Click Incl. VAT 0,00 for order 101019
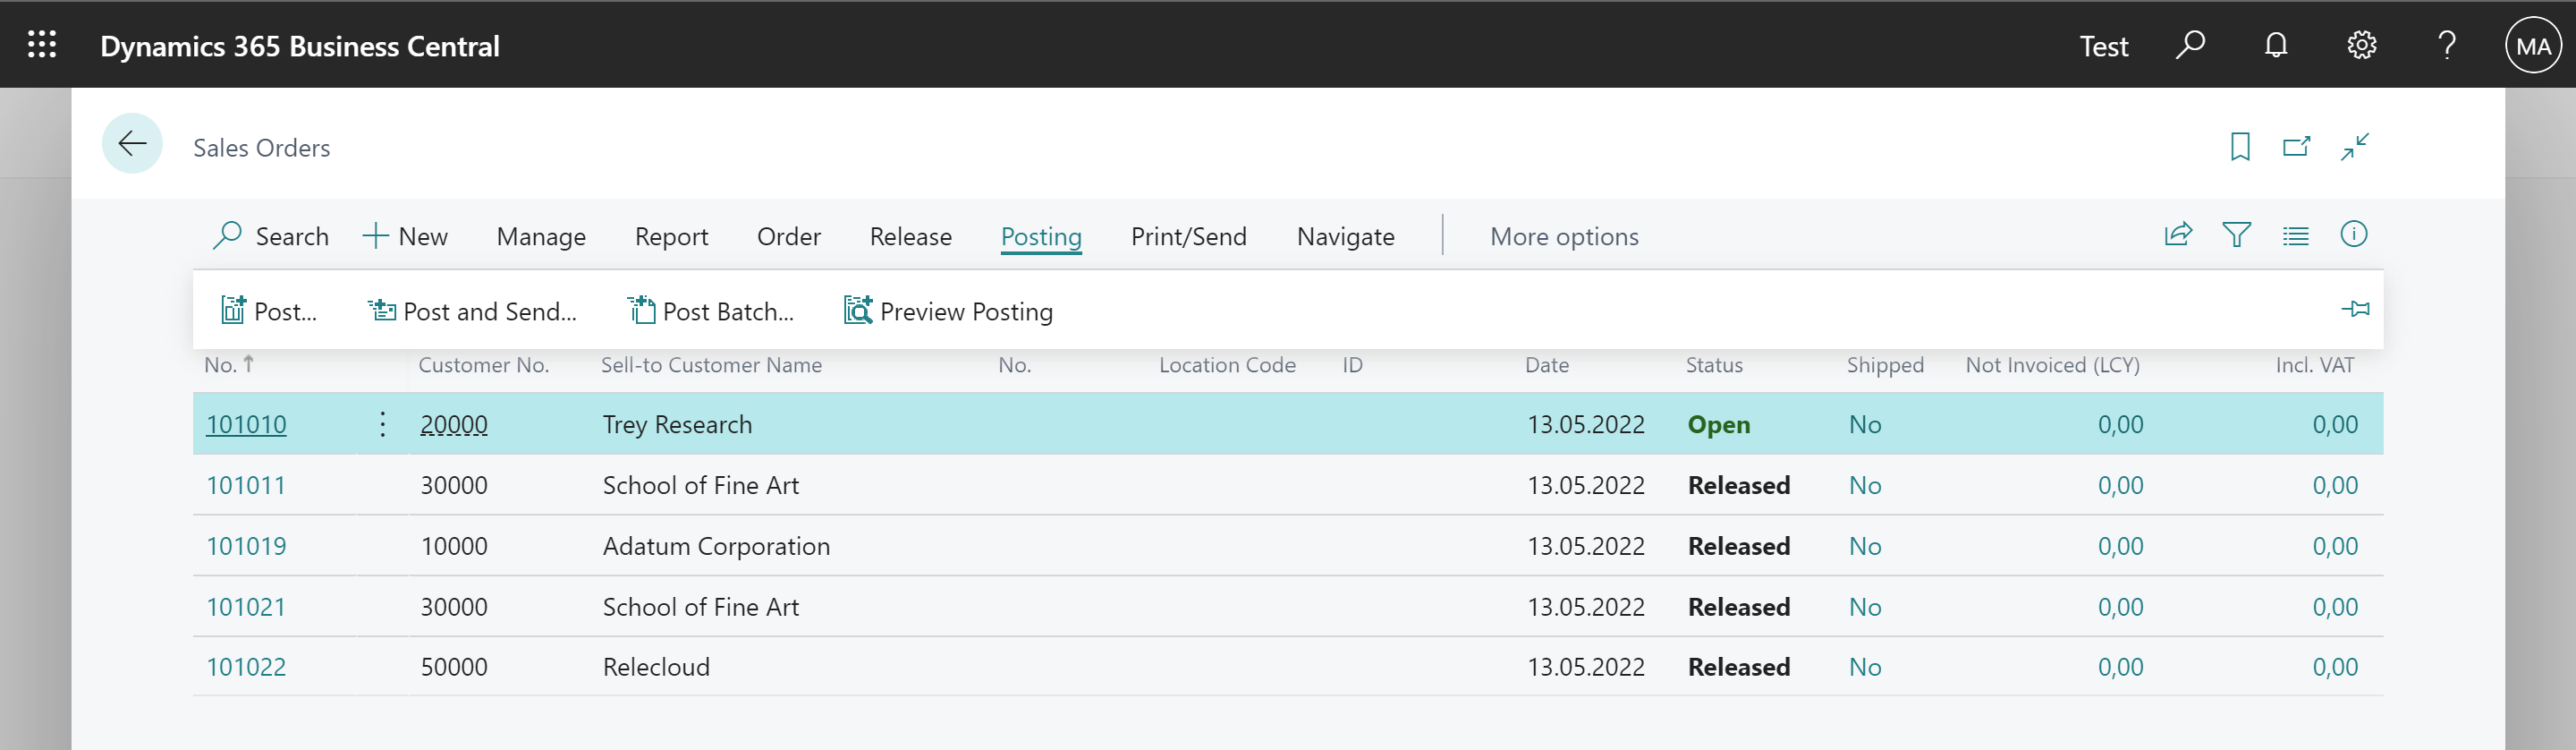 point(2335,546)
